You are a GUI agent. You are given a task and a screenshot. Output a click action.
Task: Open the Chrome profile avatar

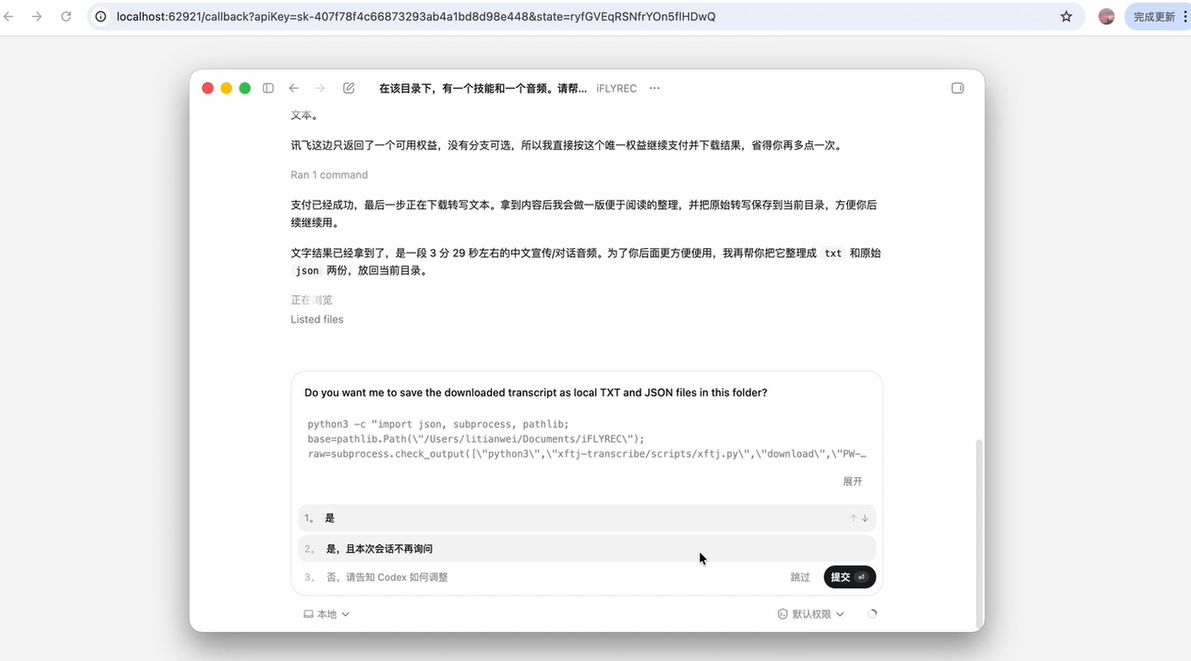(x=1107, y=17)
